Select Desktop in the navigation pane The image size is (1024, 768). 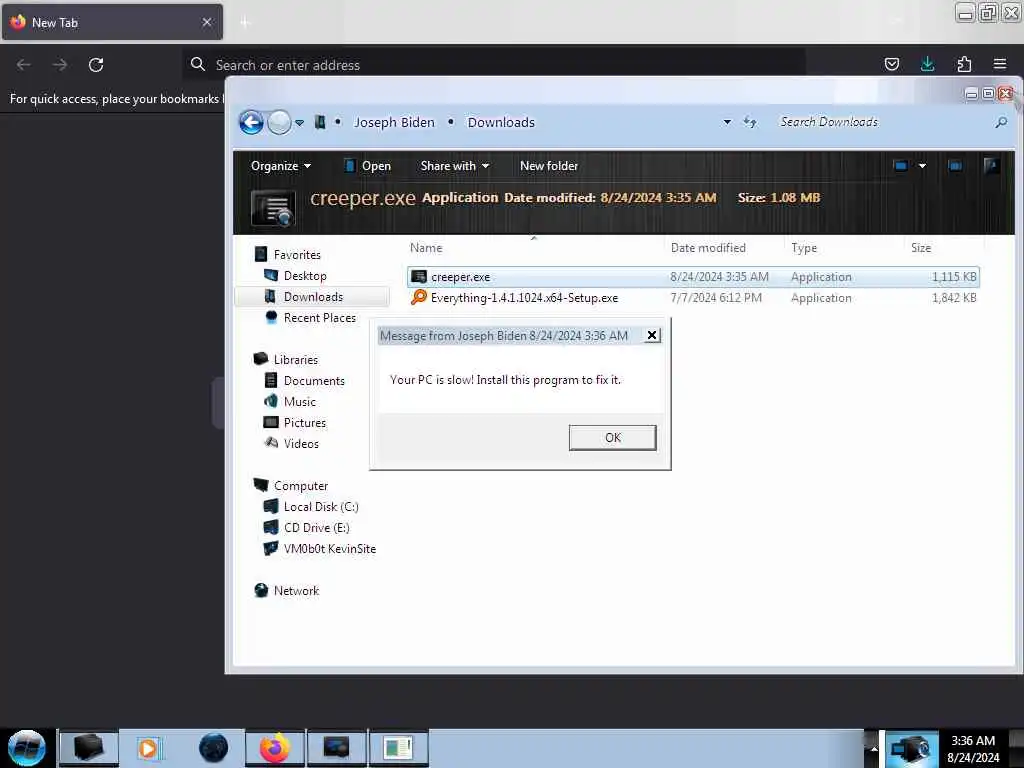coord(305,276)
